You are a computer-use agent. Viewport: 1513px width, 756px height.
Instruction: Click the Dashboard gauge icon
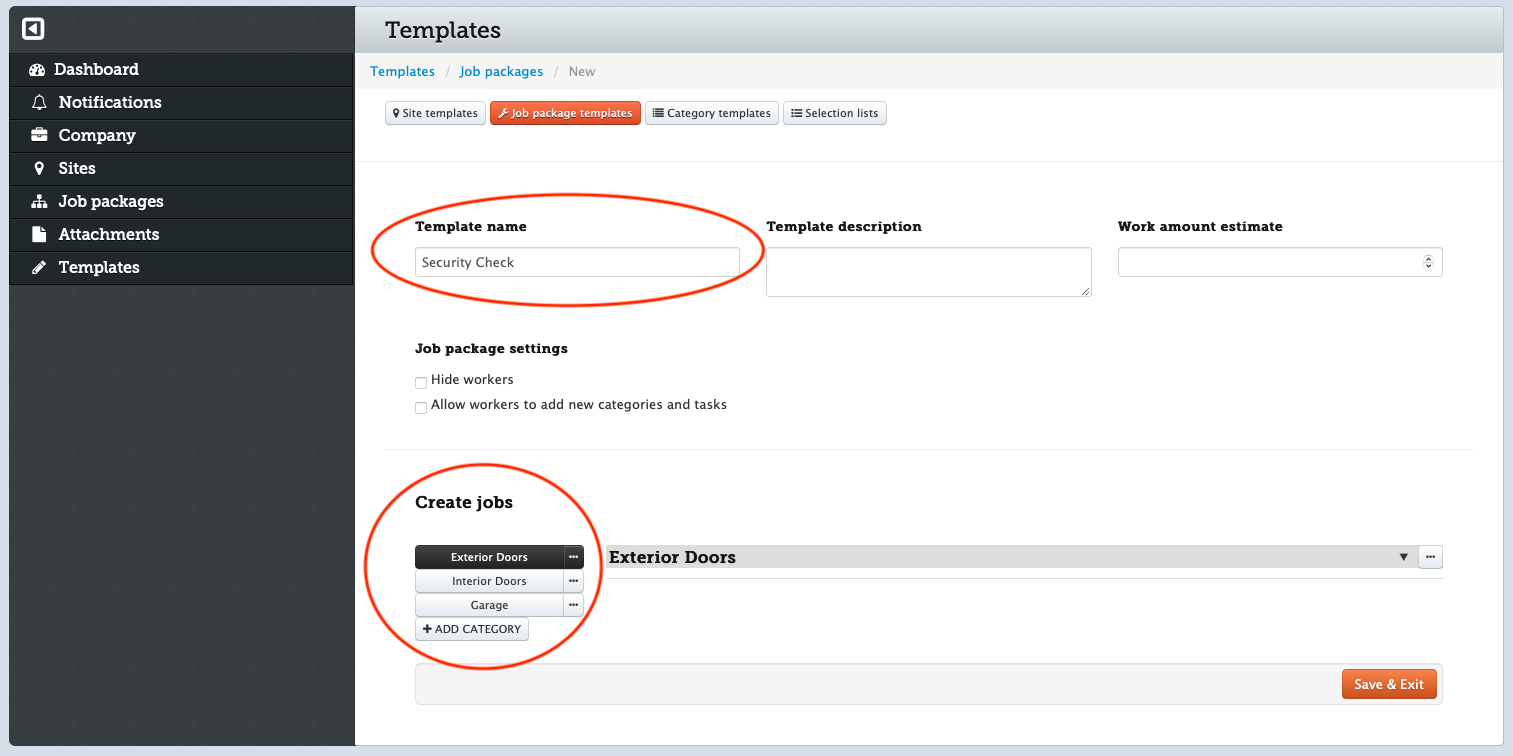point(38,70)
